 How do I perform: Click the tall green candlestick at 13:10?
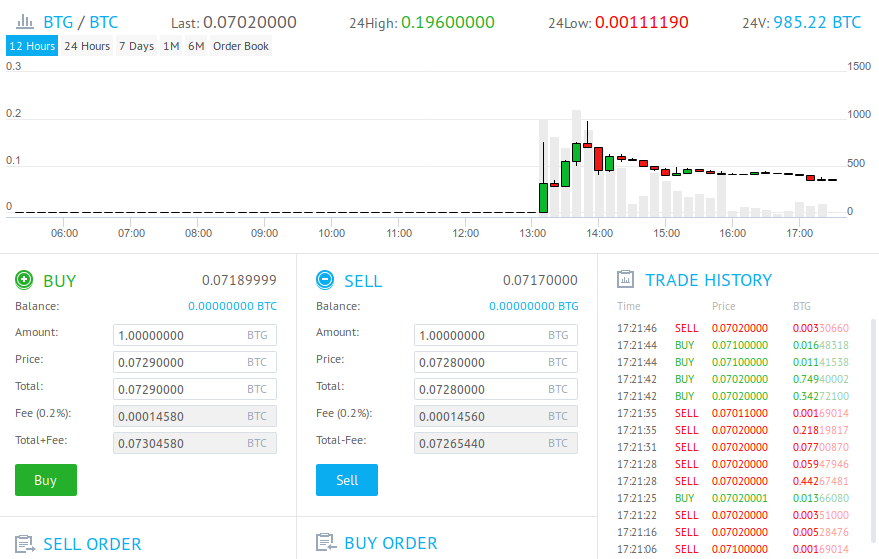tap(543, 198)
